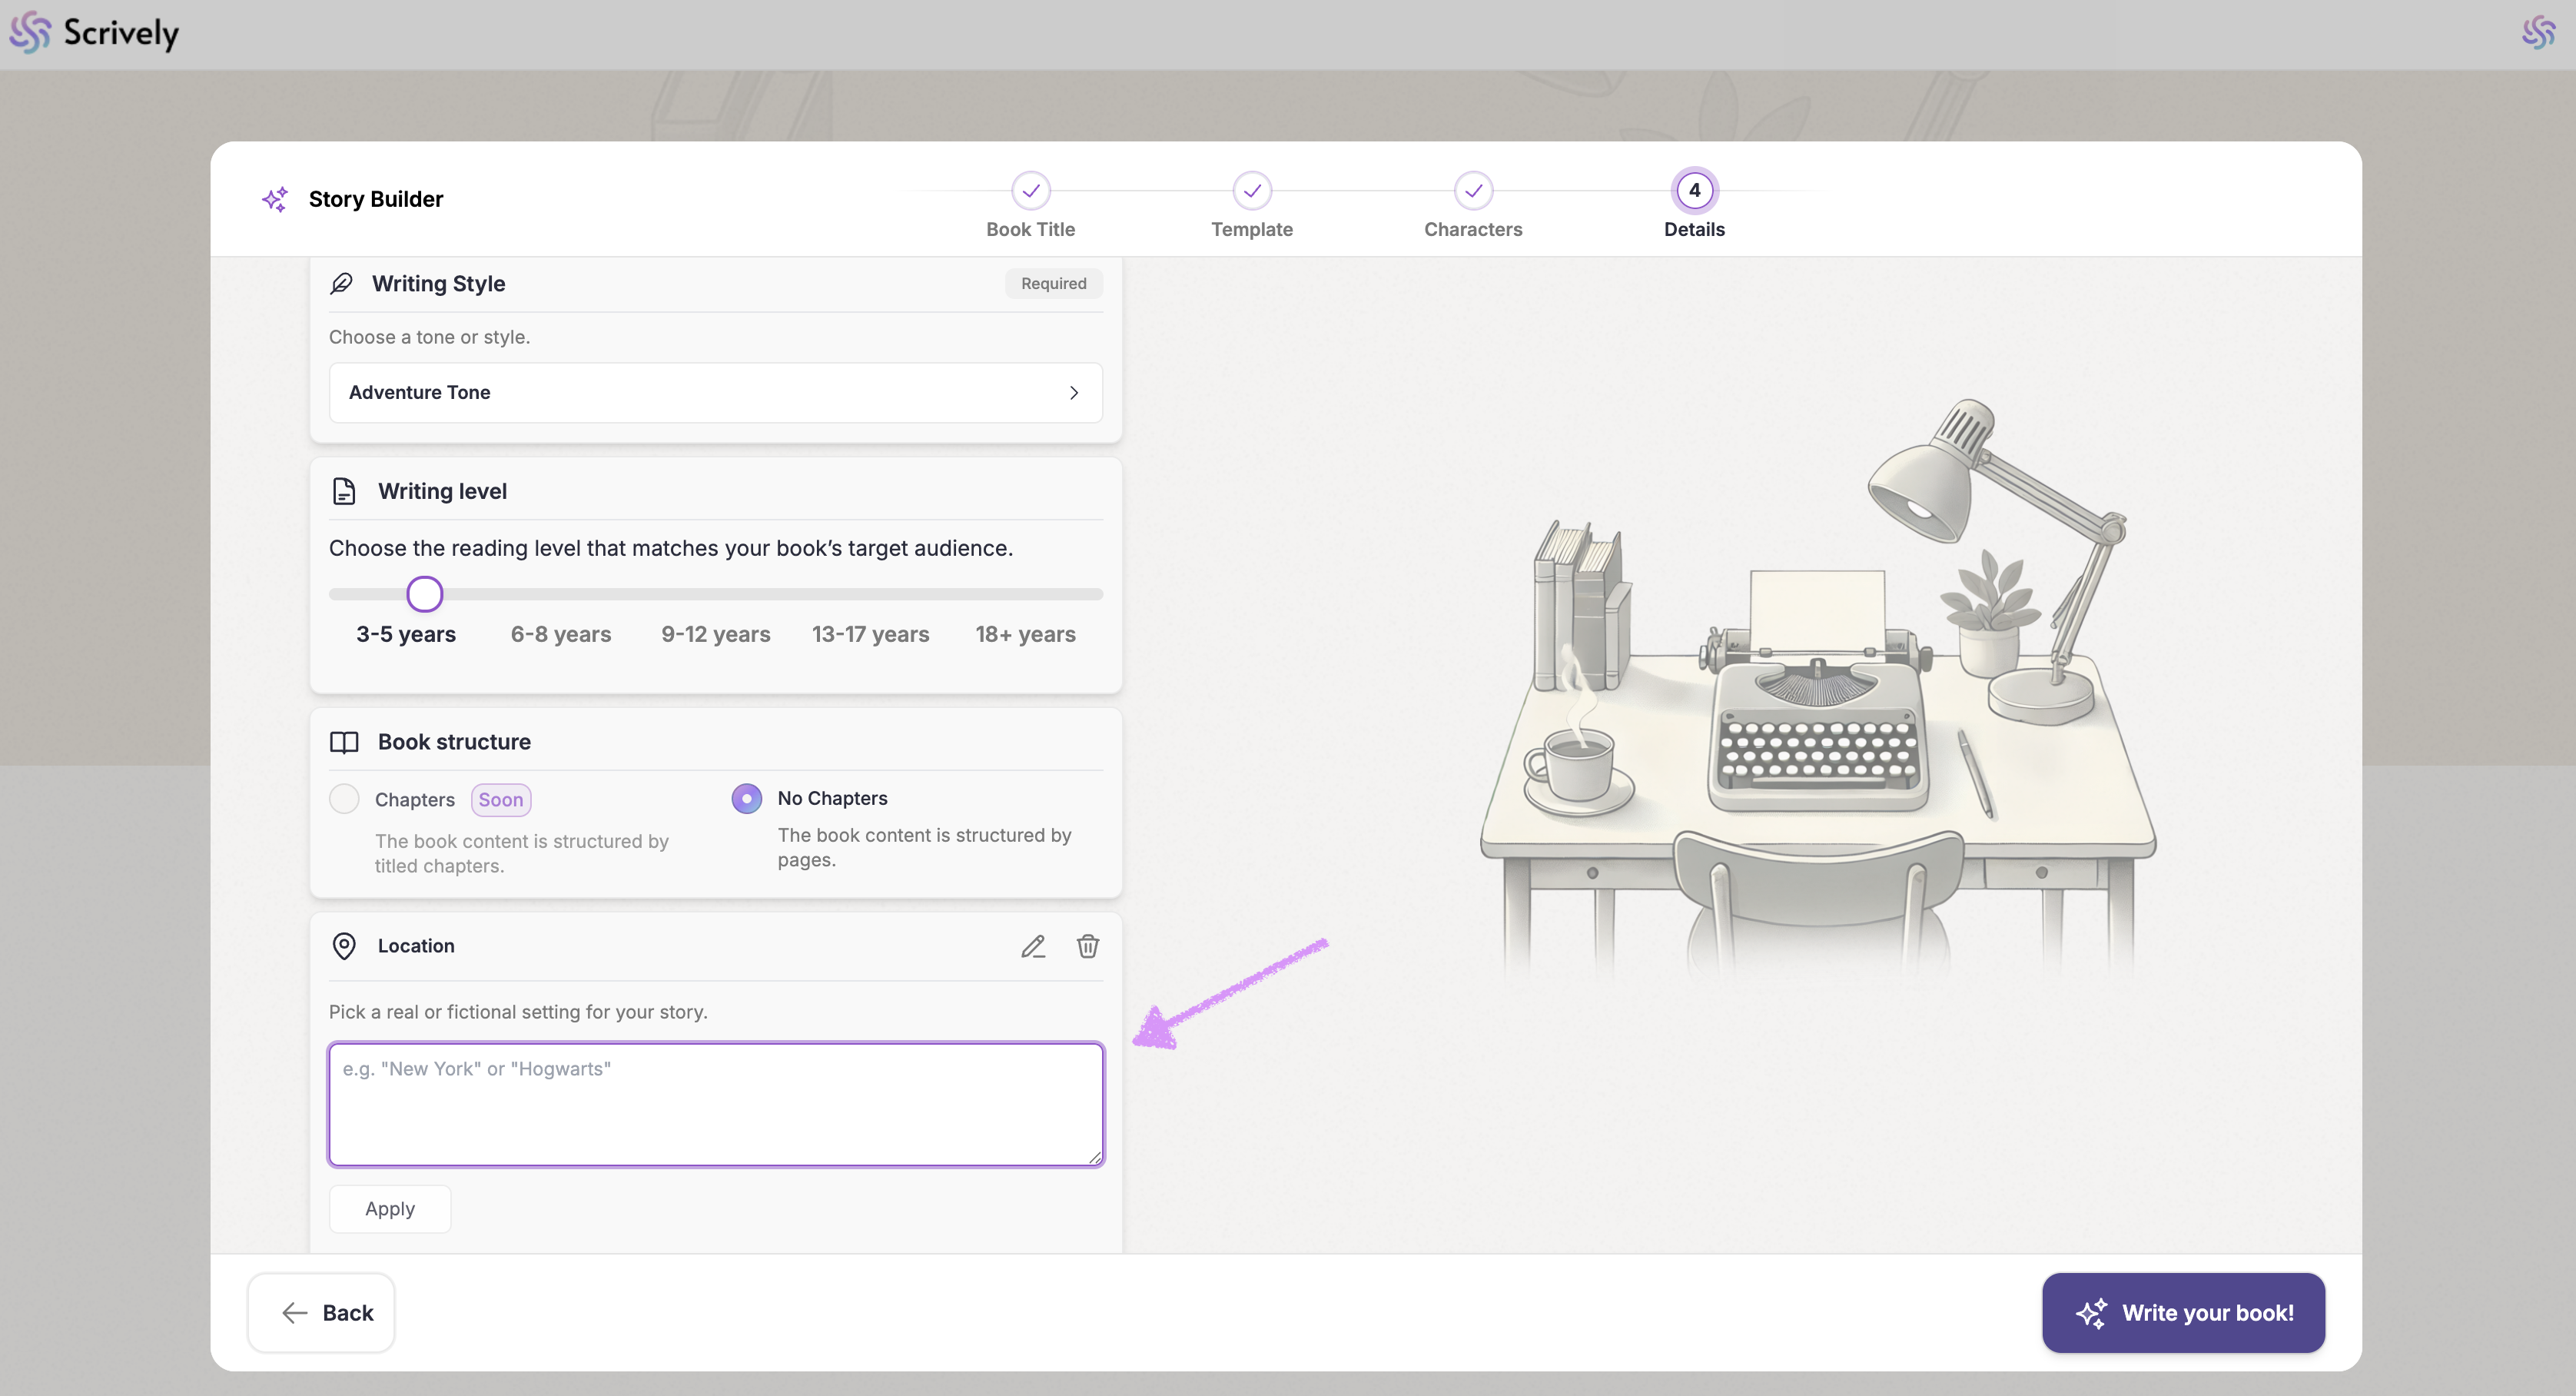This screenshot has height=1396, width=2576.
Task: Click the Location map pin icon
Action: 344,946
